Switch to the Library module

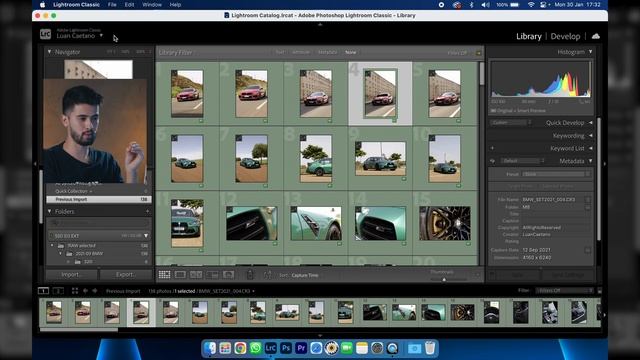(x=529, y=36)
